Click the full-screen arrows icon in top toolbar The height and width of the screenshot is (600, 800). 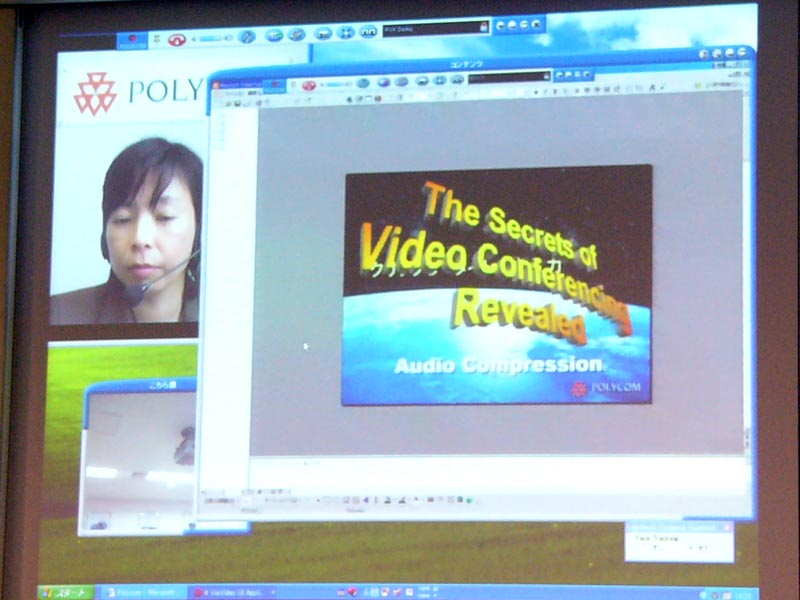(345, 33)
